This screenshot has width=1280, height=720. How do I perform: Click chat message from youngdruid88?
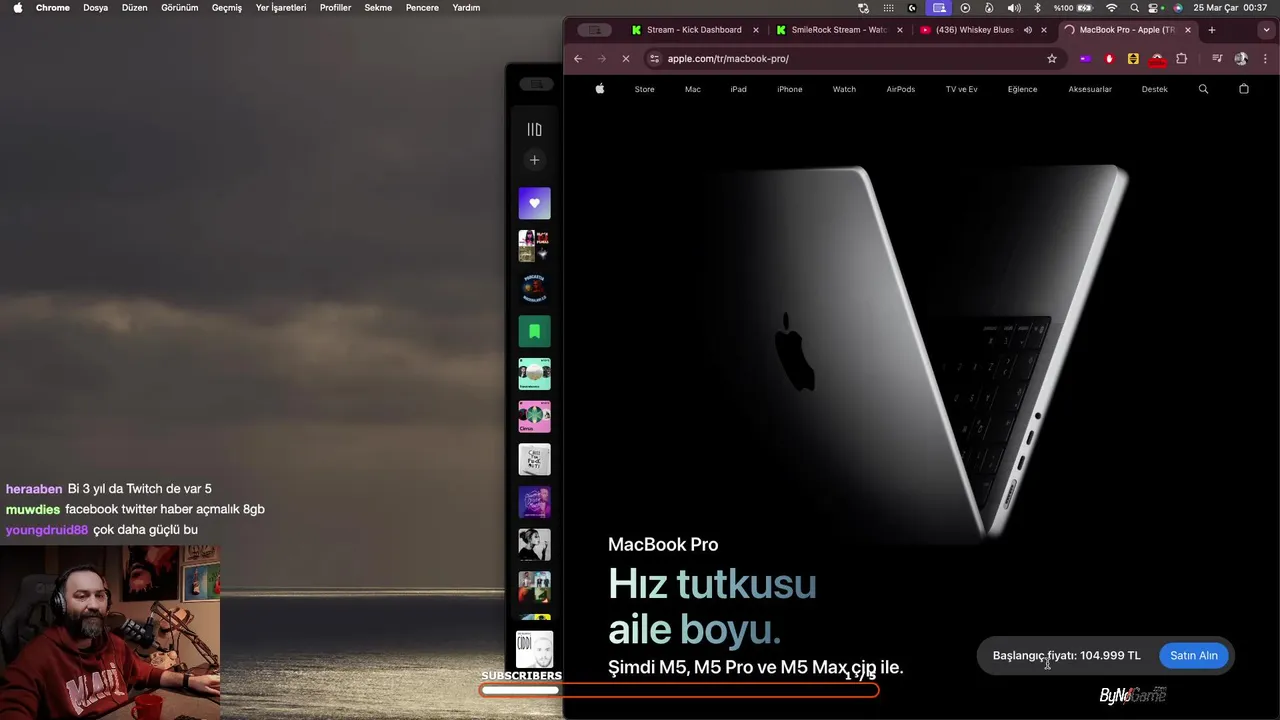tap(102, 530)
